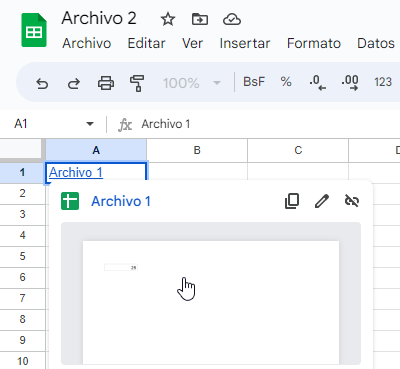The width and height of the screenshot is (400, 369).
Task: Print the spreadsheet
Action: coord(106,83)
